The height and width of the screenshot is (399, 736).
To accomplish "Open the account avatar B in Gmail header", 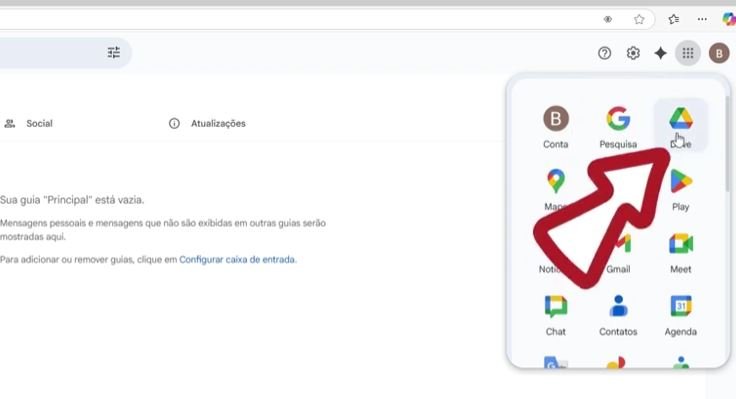I will point(719,53).
